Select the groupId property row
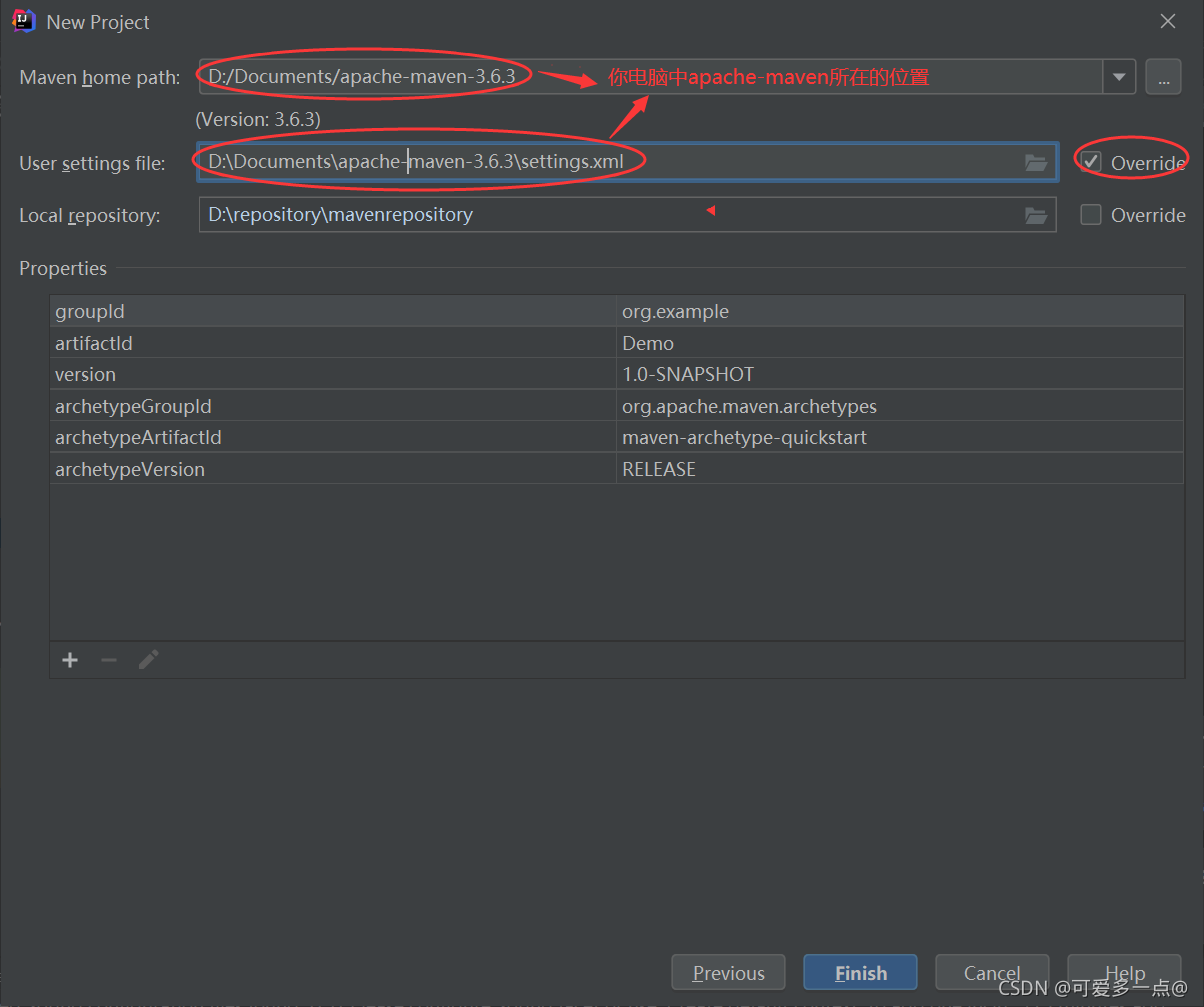The width and height of the screenshot is (1204, 1007). [617, 311]
